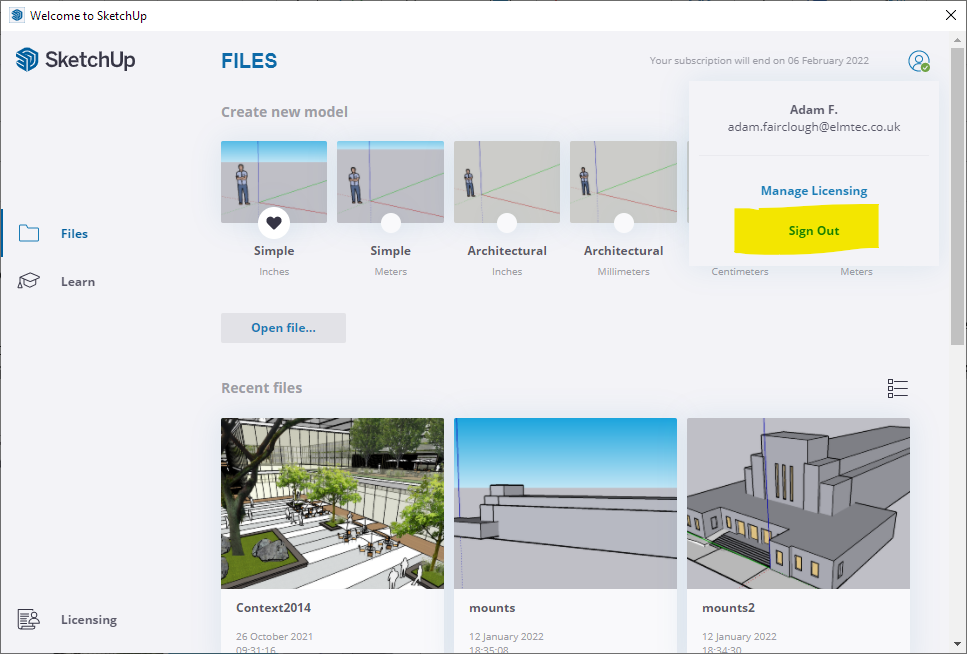The image size is (967, 654).
Task: Open the Learn section in sidebar
Action: 78,281
